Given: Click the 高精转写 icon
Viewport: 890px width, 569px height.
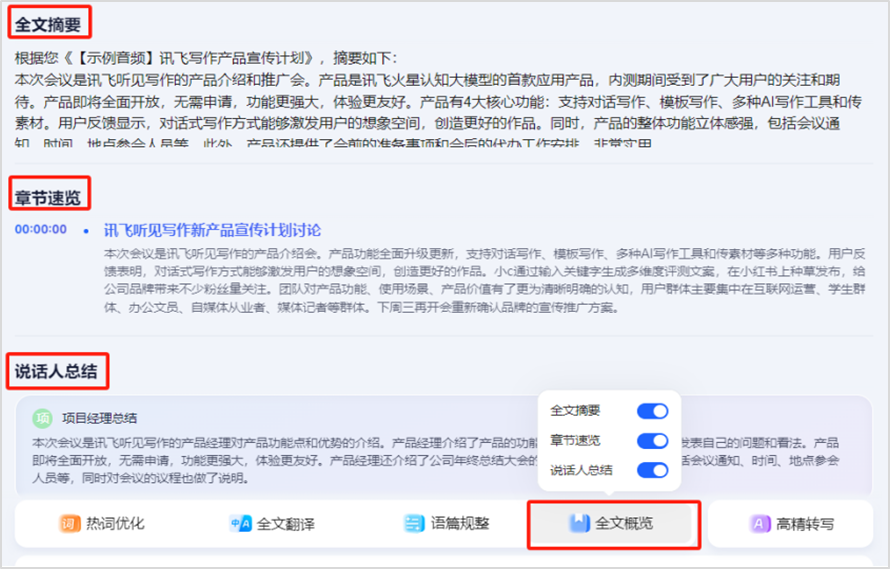Looking at the screenshot, I should point(759,523).
